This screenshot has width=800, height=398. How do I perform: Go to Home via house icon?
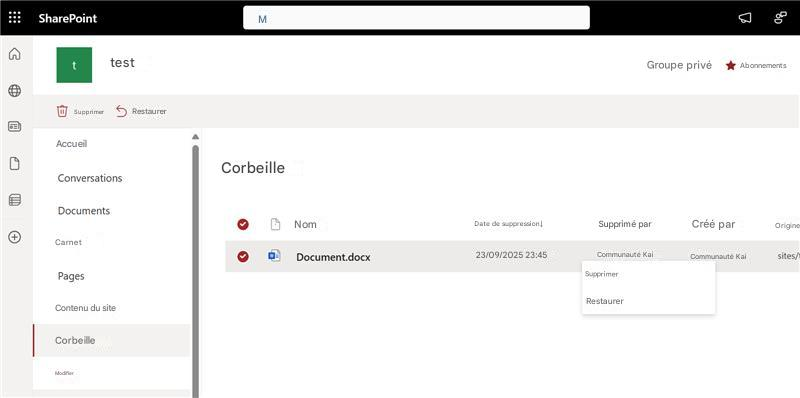point(15,54)
